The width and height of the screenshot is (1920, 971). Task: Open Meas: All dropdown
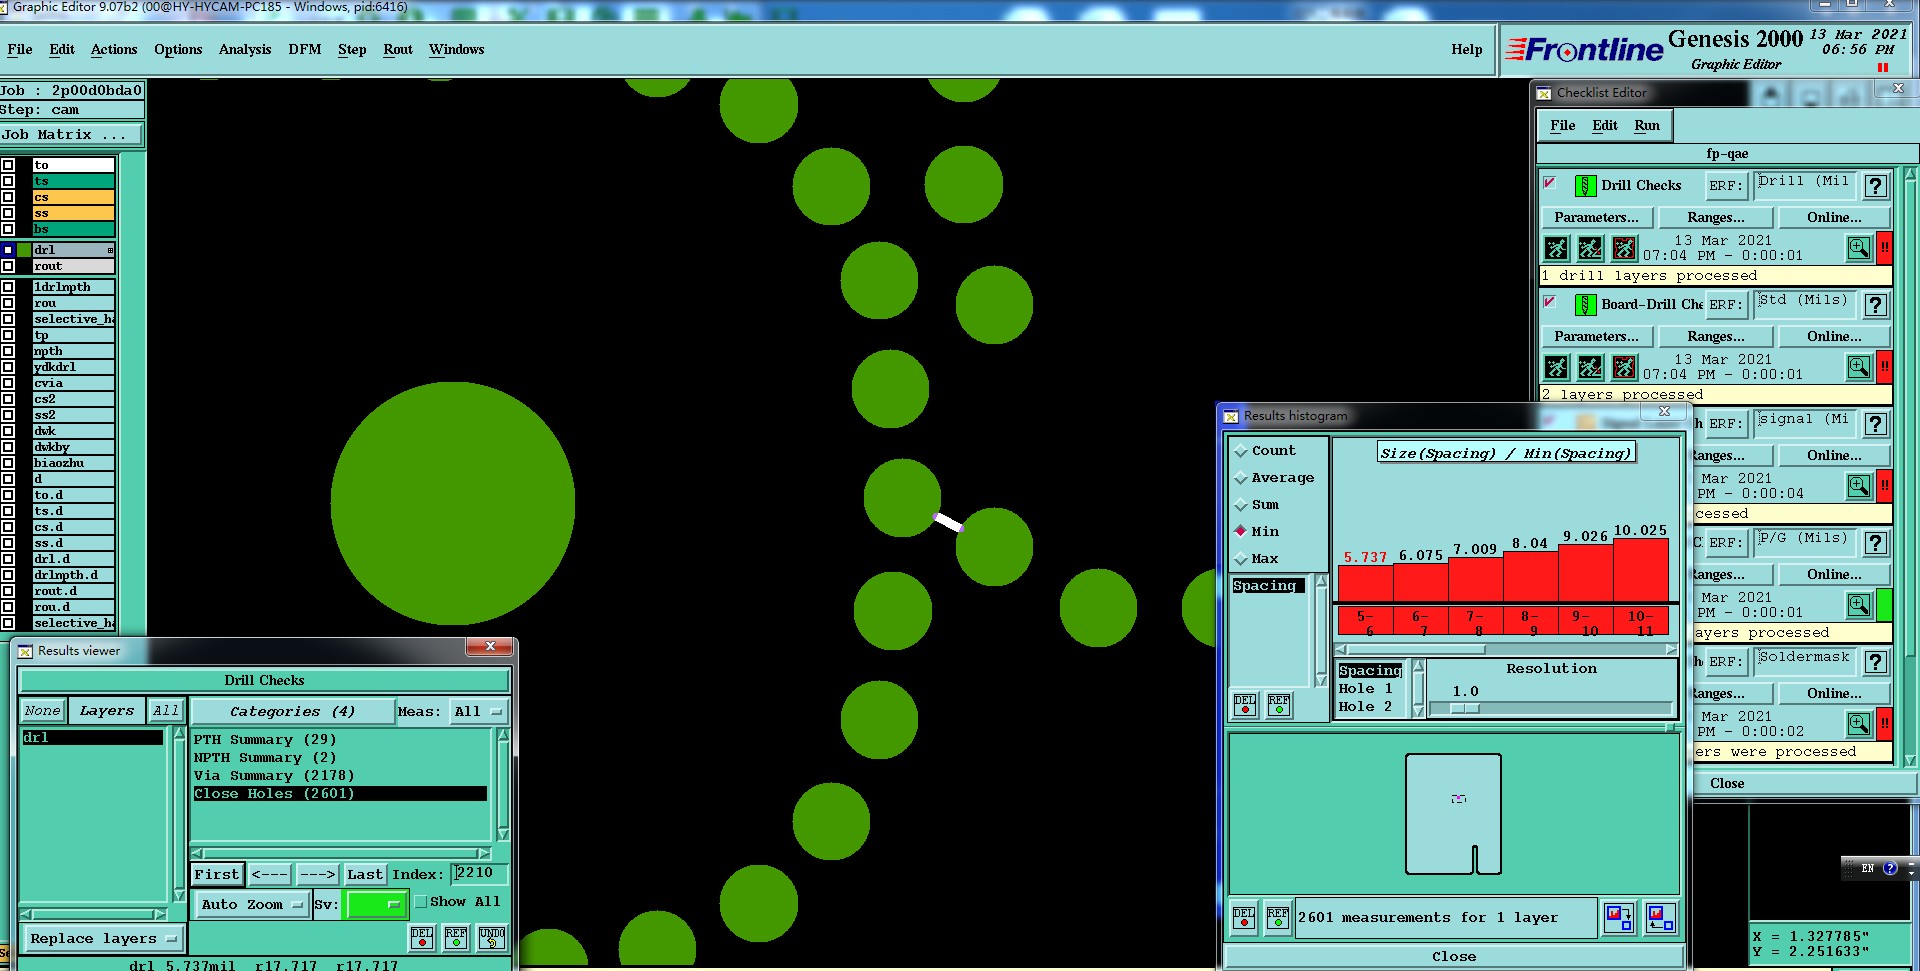(478, 712)
